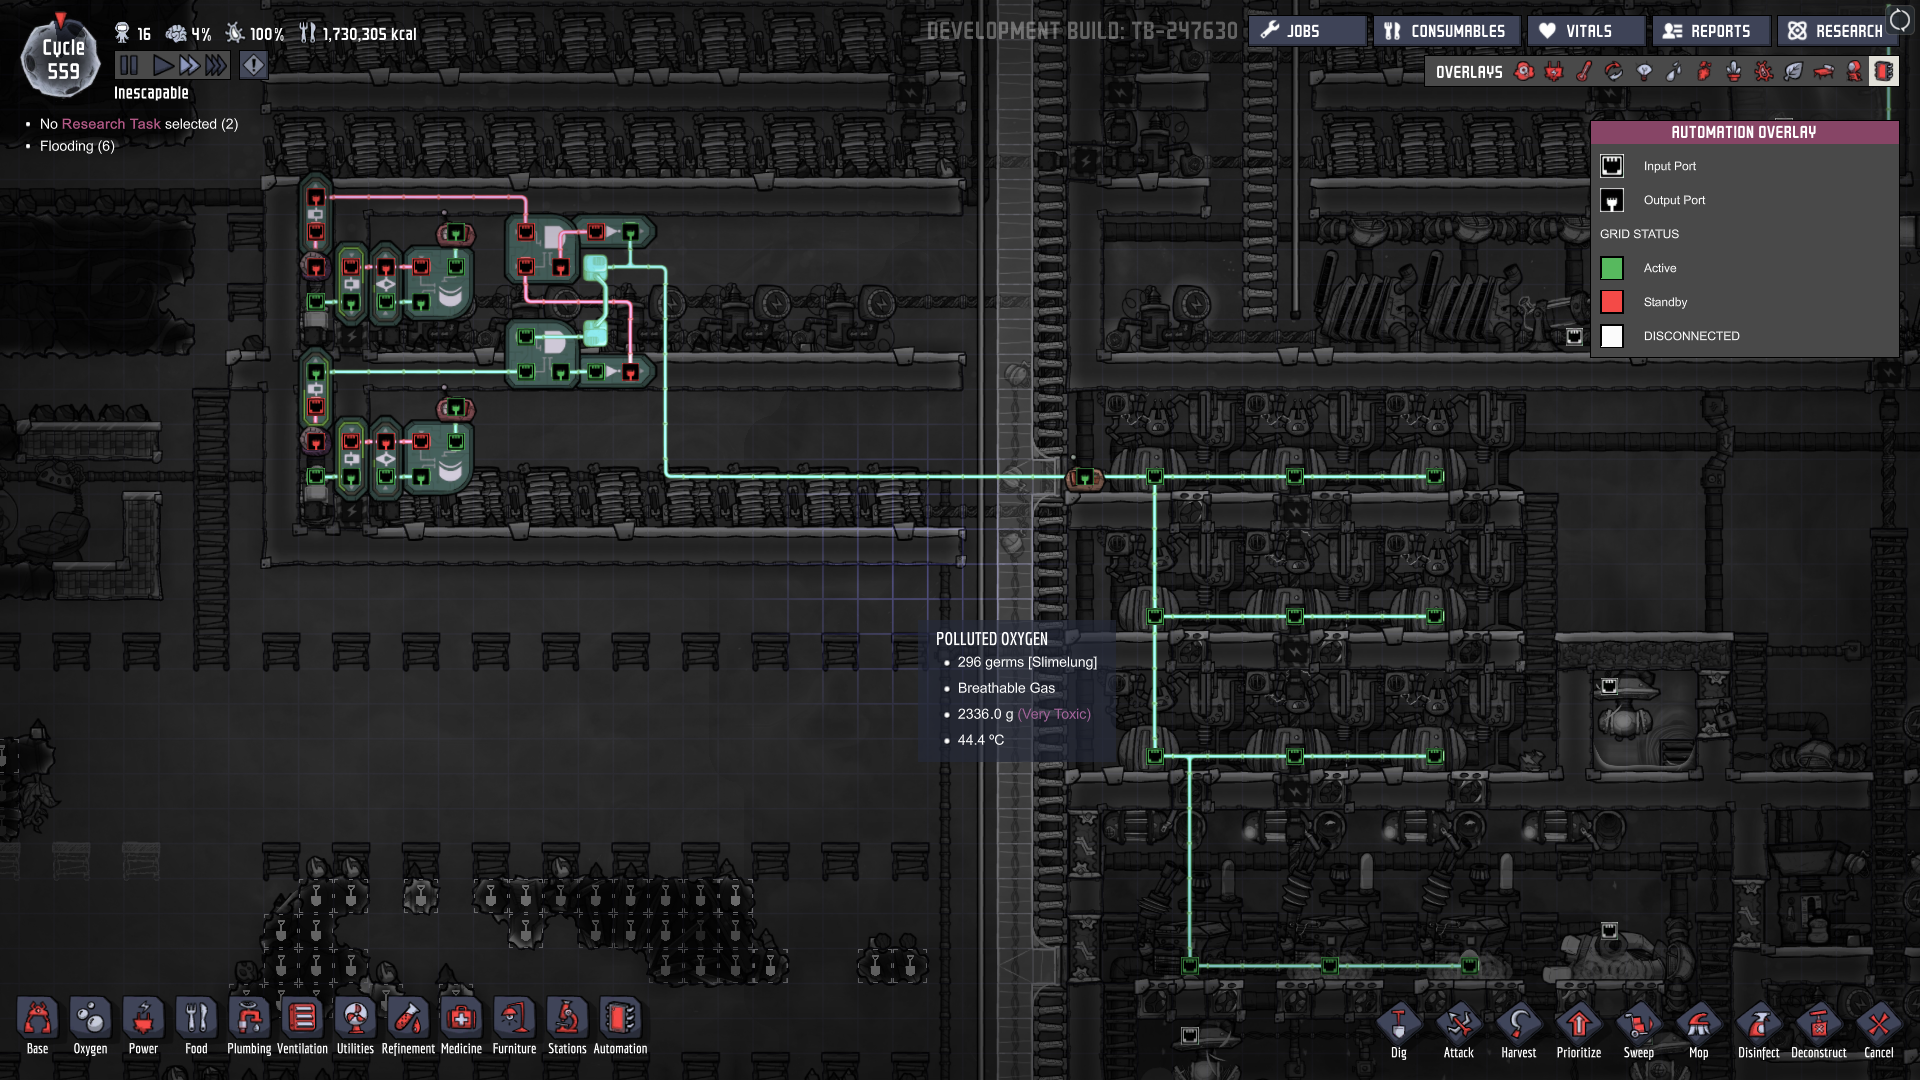Open the Germ overlay icon
1920x1080 pixels.
coord(1764,72)
